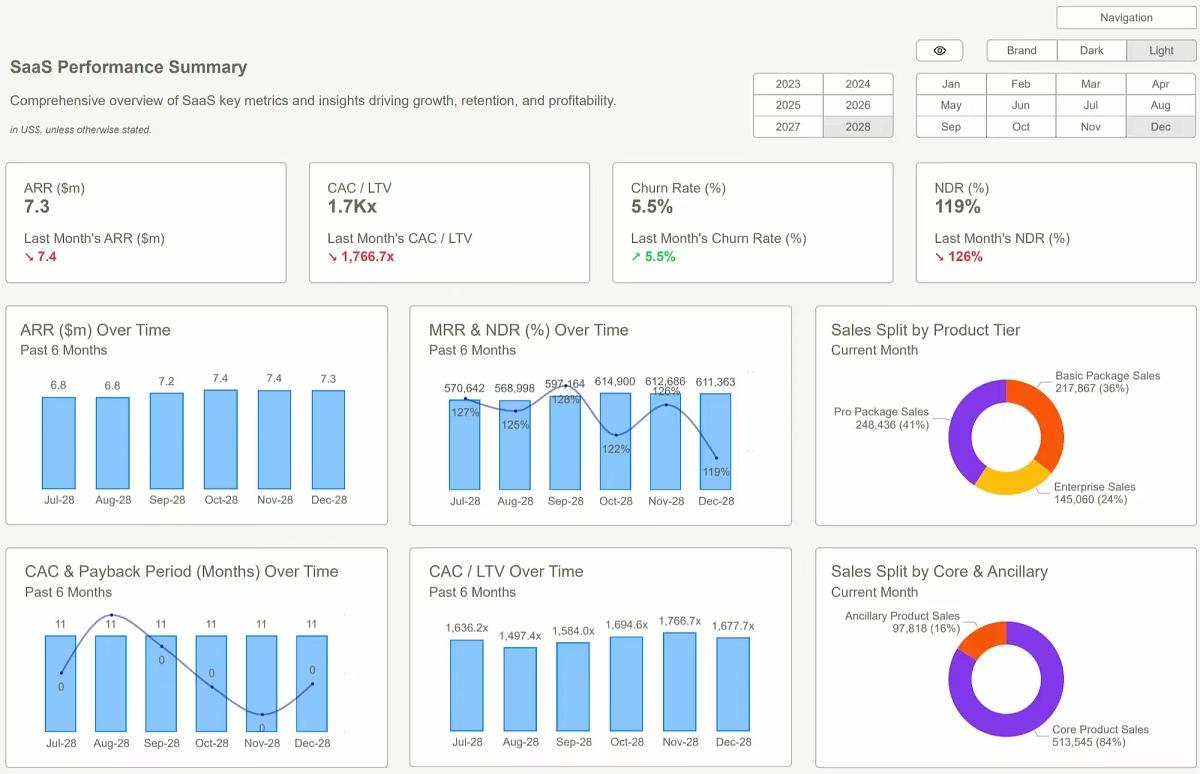Screen dimensions: 1200x774
Task: Filter month to Jan
Action: click(951, 84)
